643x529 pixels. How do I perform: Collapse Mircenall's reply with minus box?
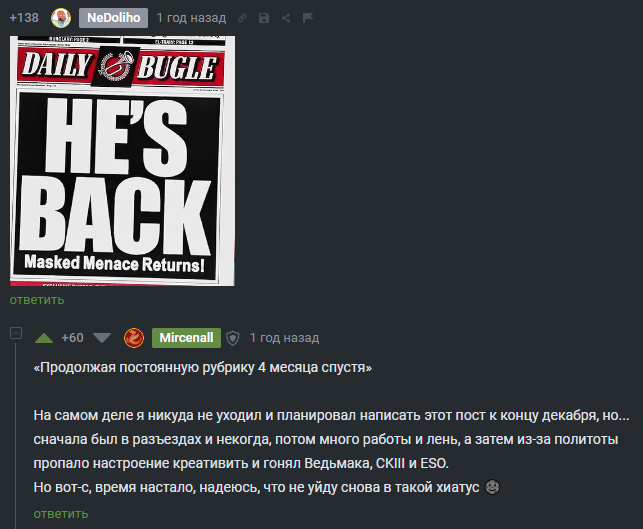[x=16, y=333]
